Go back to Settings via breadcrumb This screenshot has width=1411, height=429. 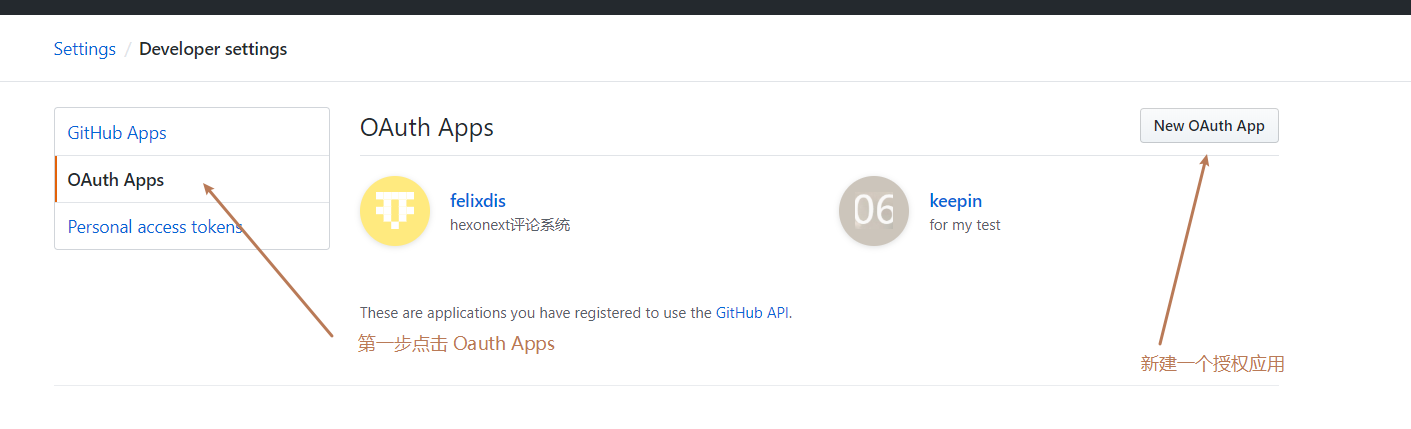tap(85, 49)
